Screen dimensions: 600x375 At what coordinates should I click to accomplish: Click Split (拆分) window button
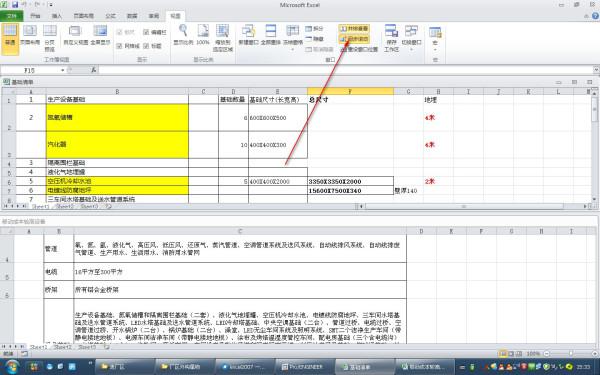point(315,29)
